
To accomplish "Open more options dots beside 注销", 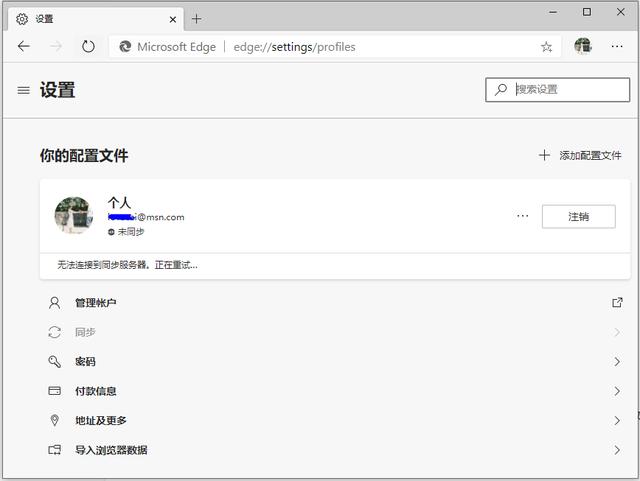I will point(522,216).
